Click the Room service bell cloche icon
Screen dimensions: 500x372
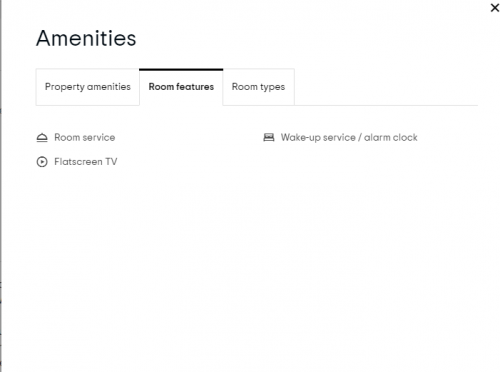click(x=42, y=137)
